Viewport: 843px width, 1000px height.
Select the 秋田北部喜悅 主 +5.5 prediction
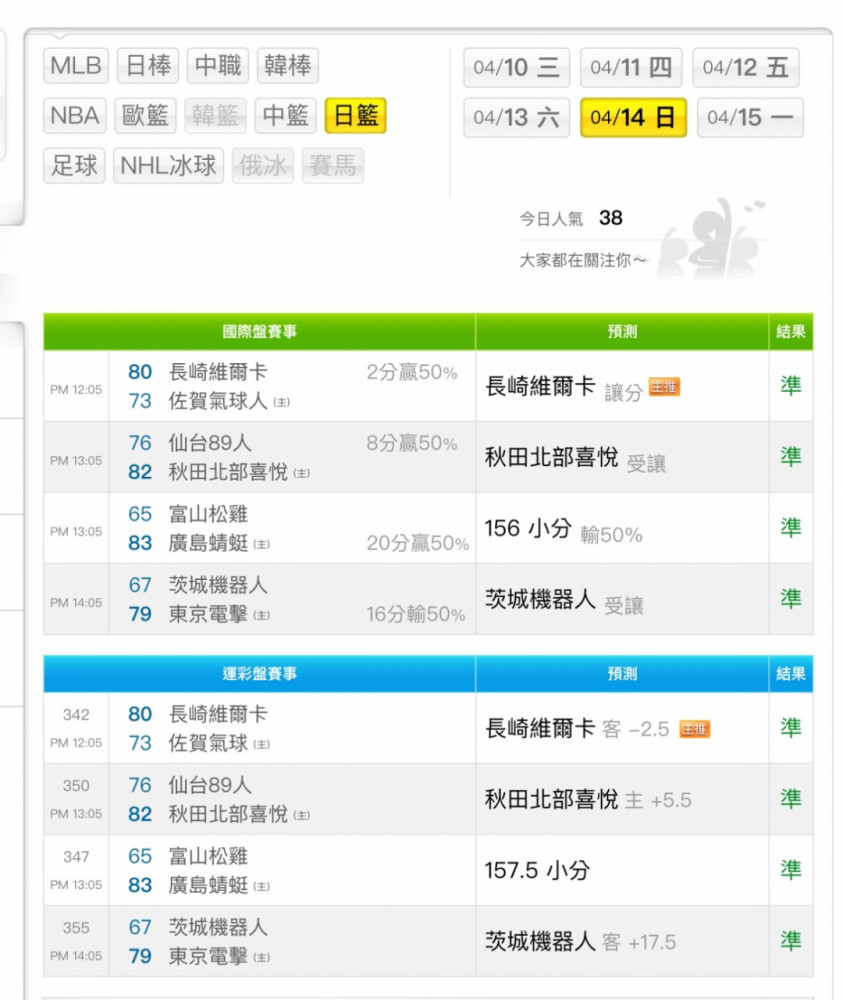point(588,800)
